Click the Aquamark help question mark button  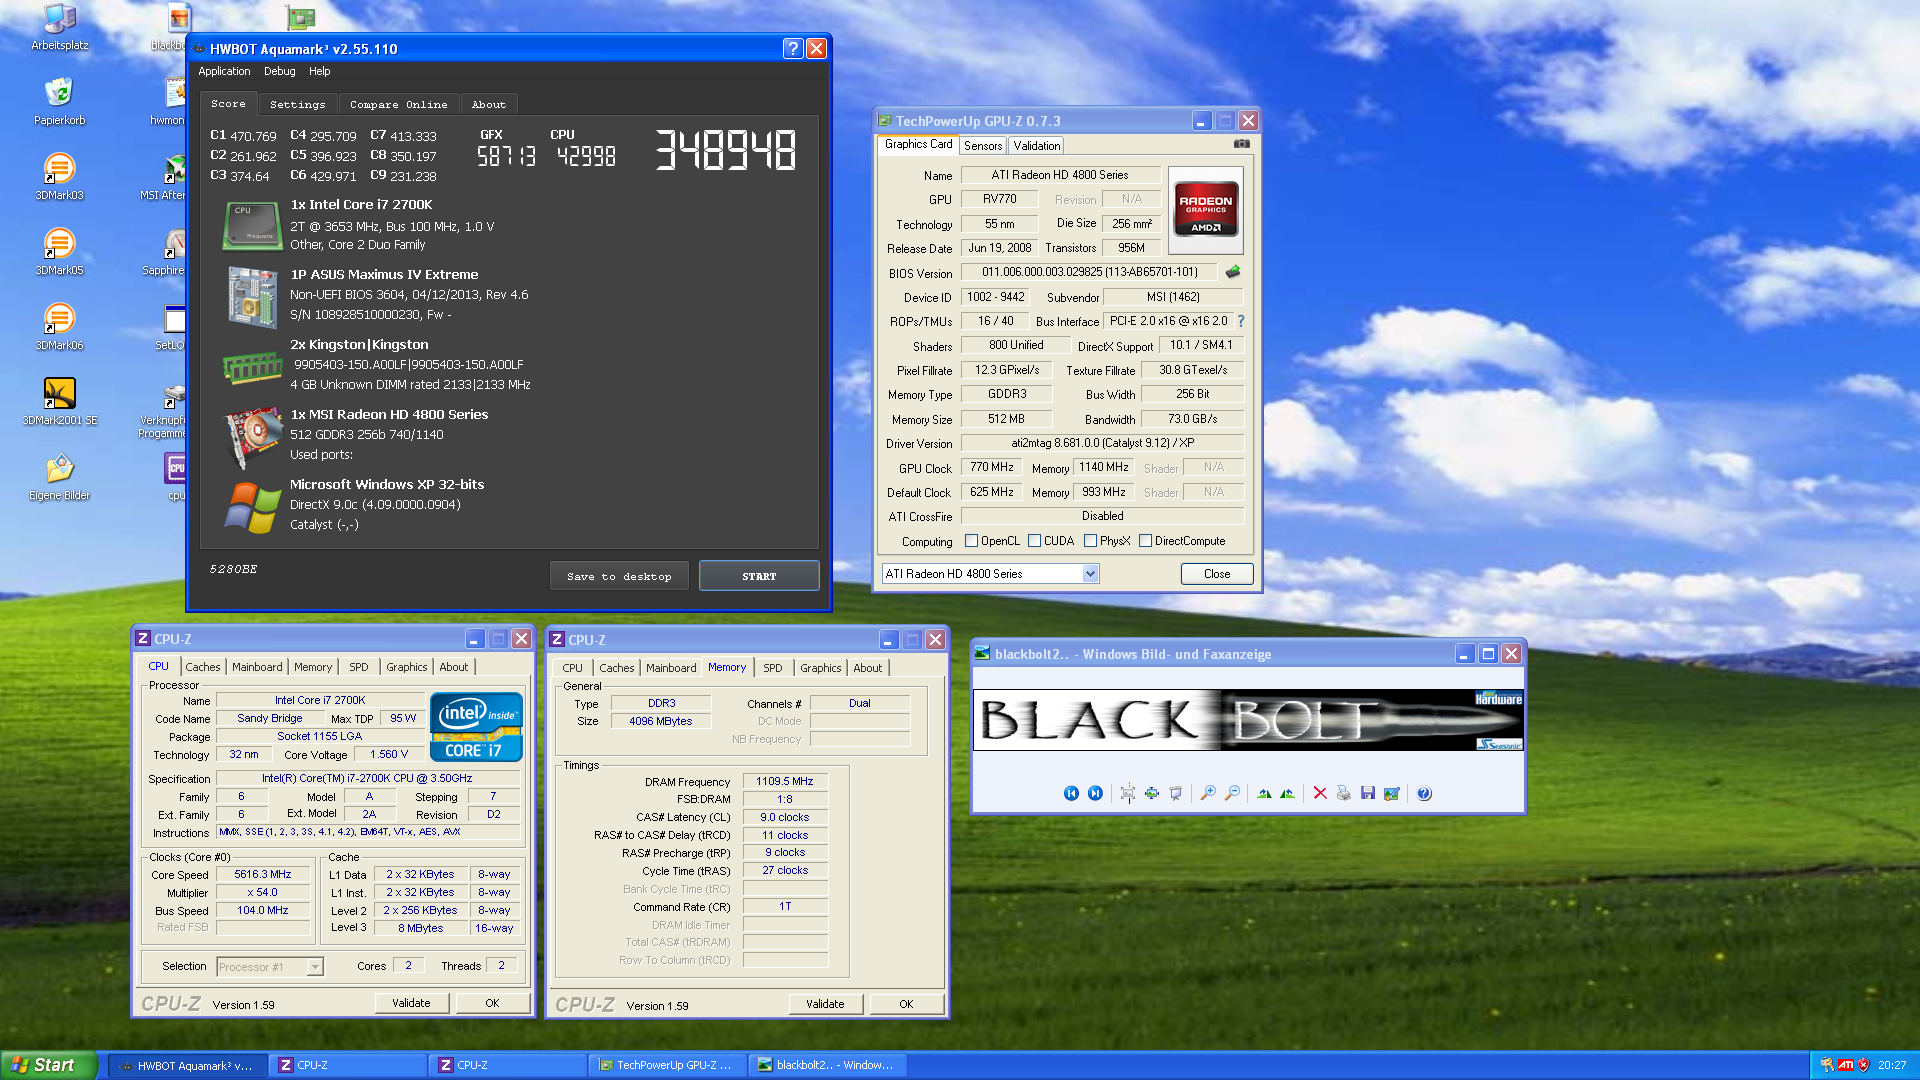click(793, 48)
